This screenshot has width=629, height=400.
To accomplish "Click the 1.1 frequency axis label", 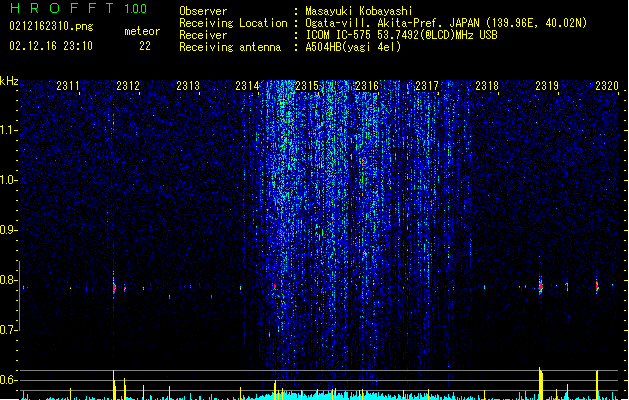I will (8, 130).
